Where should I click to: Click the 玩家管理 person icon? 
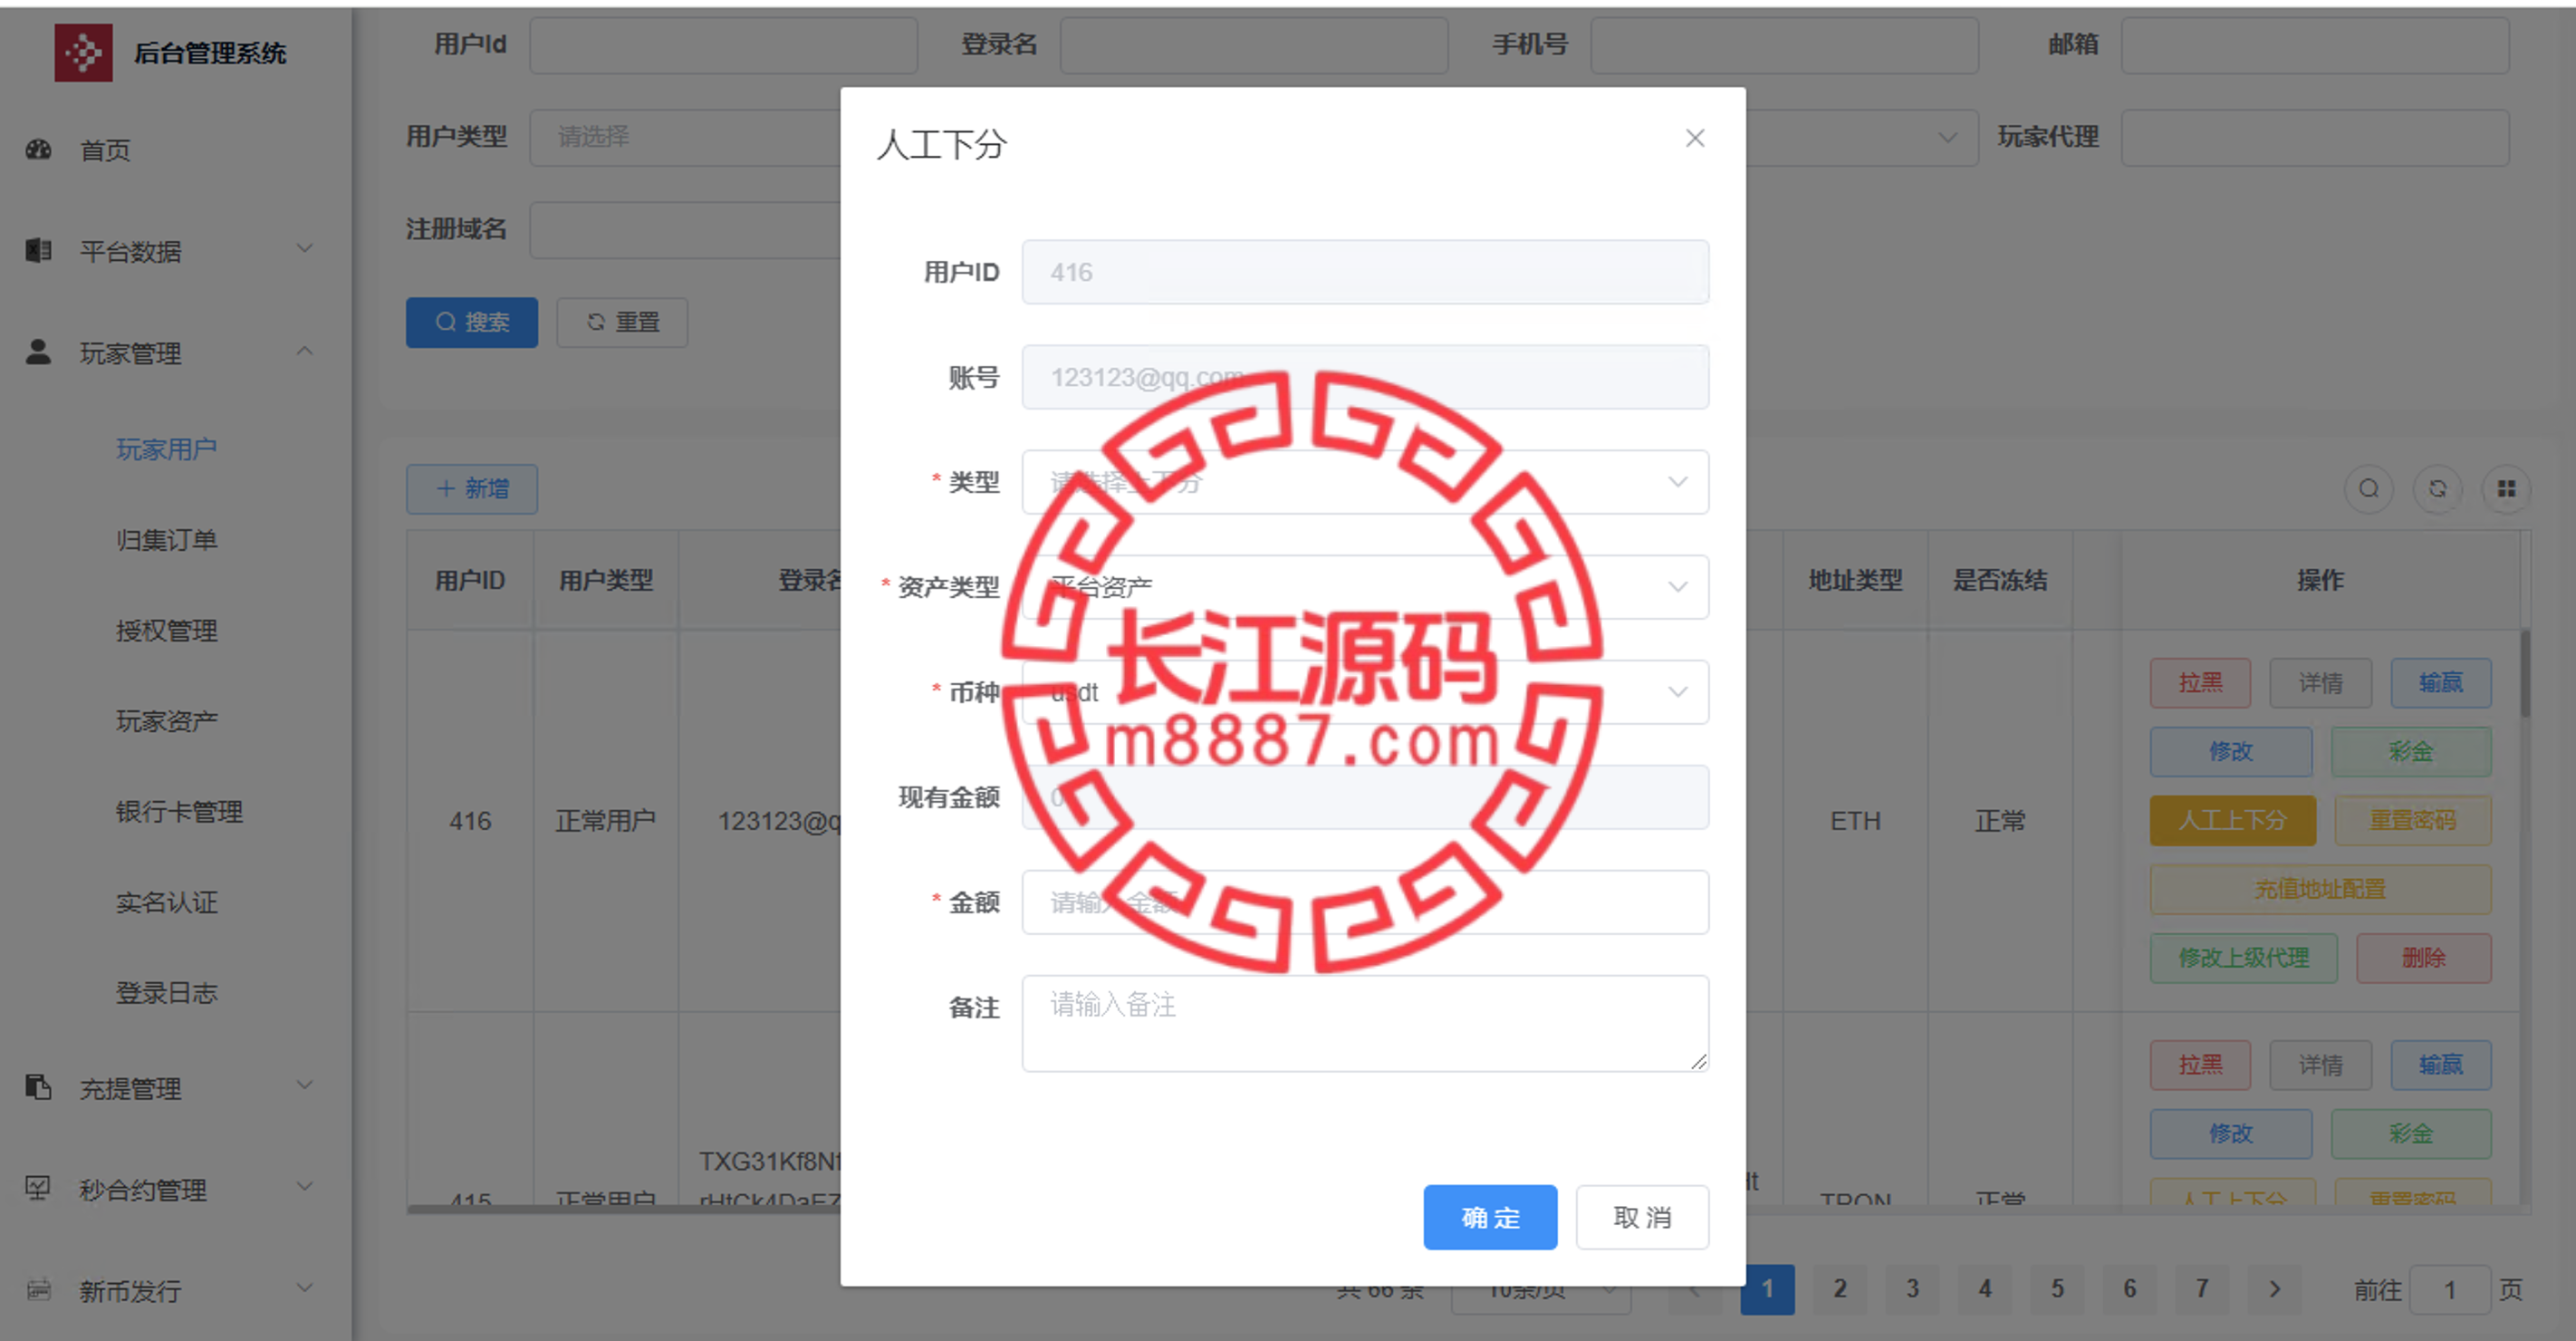39,352
